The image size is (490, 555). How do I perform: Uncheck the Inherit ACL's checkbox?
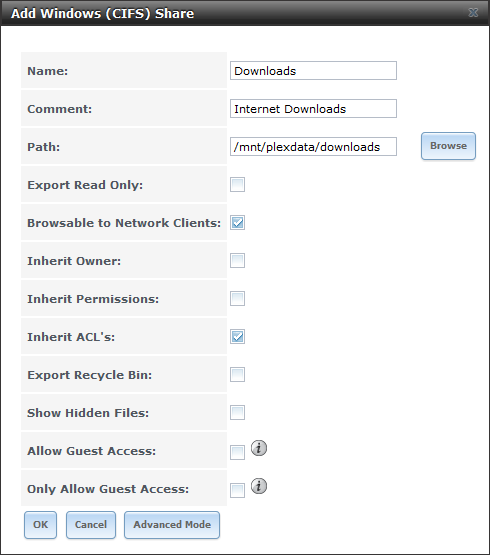237,337
